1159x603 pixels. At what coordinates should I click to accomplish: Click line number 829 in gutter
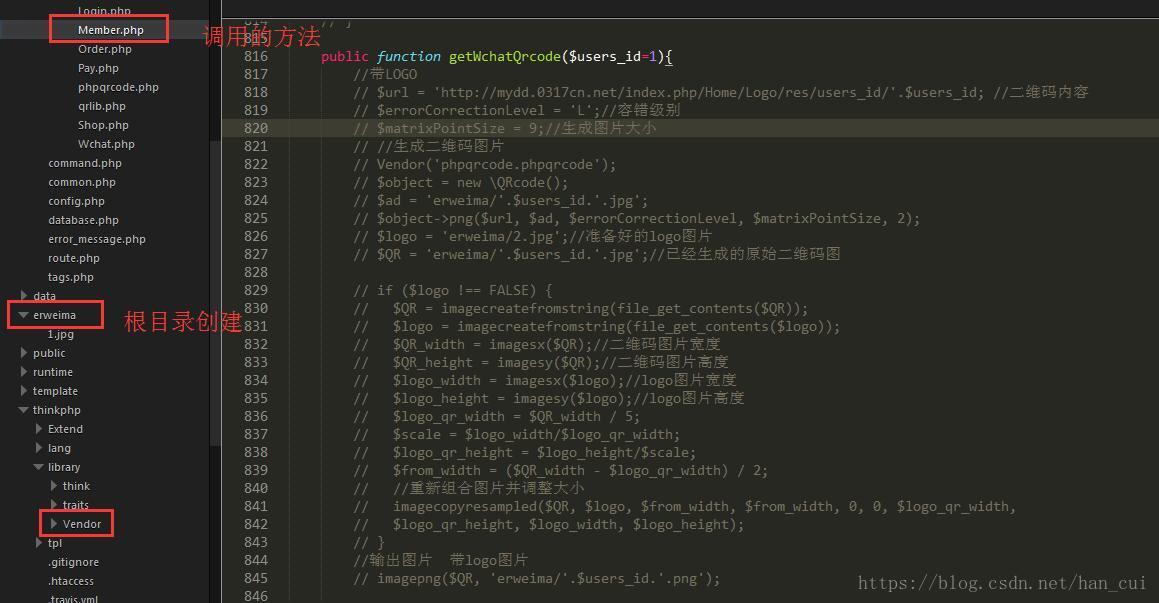(256, 290)
